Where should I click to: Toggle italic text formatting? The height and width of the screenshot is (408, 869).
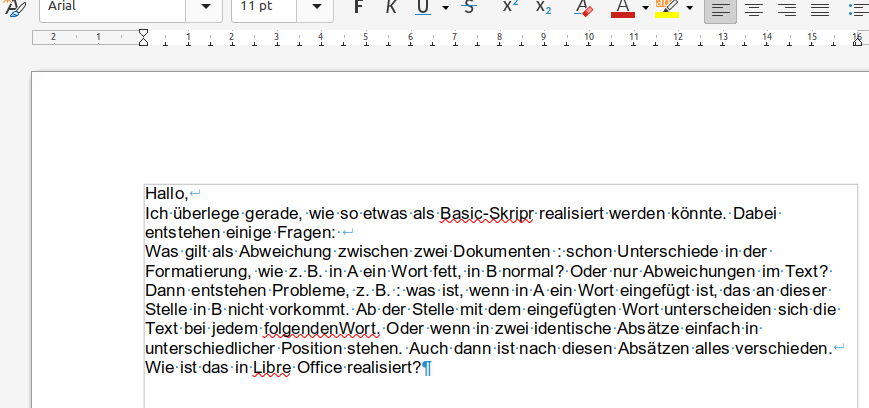pos(391,7)
